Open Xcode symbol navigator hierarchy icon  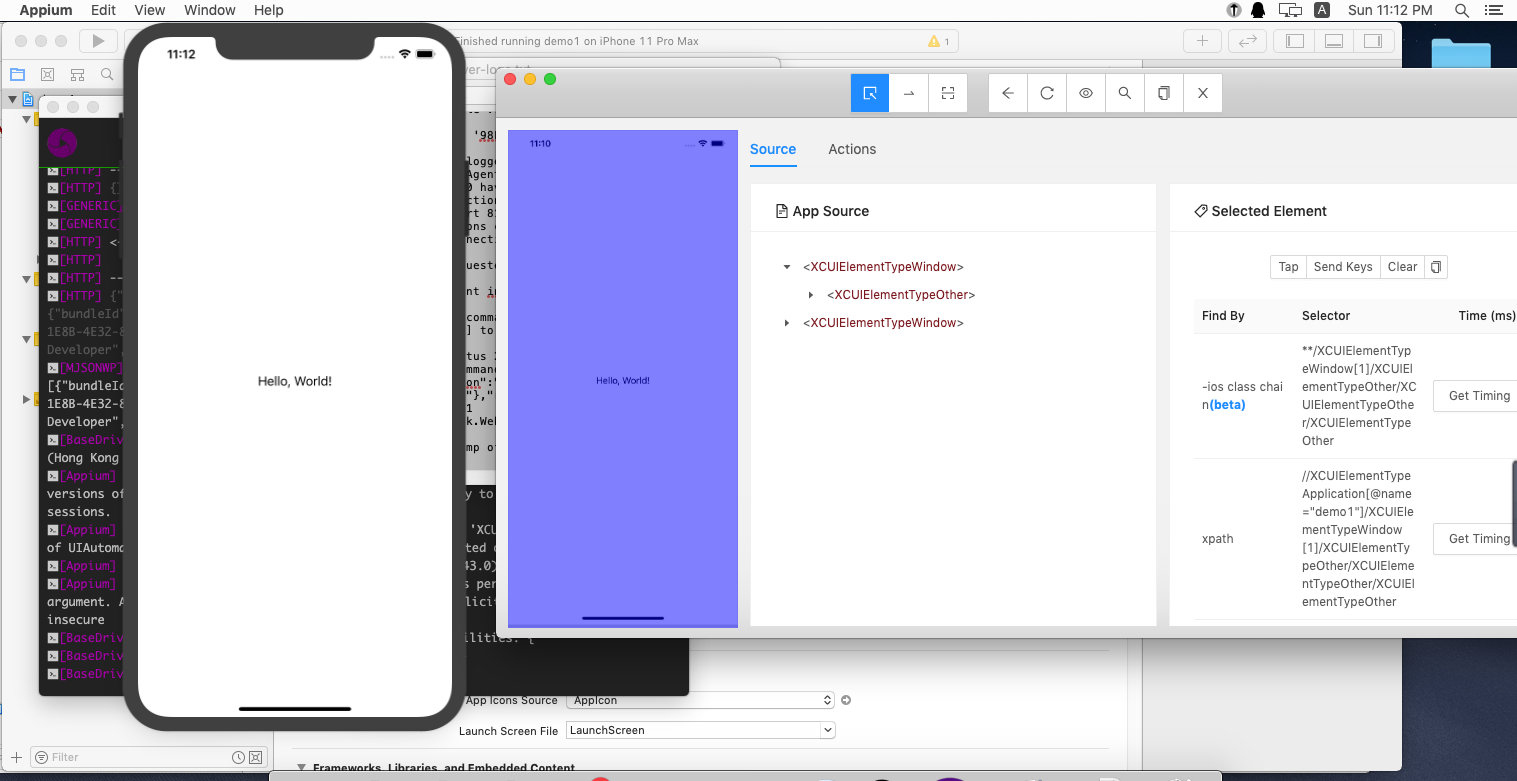[77, 74]
